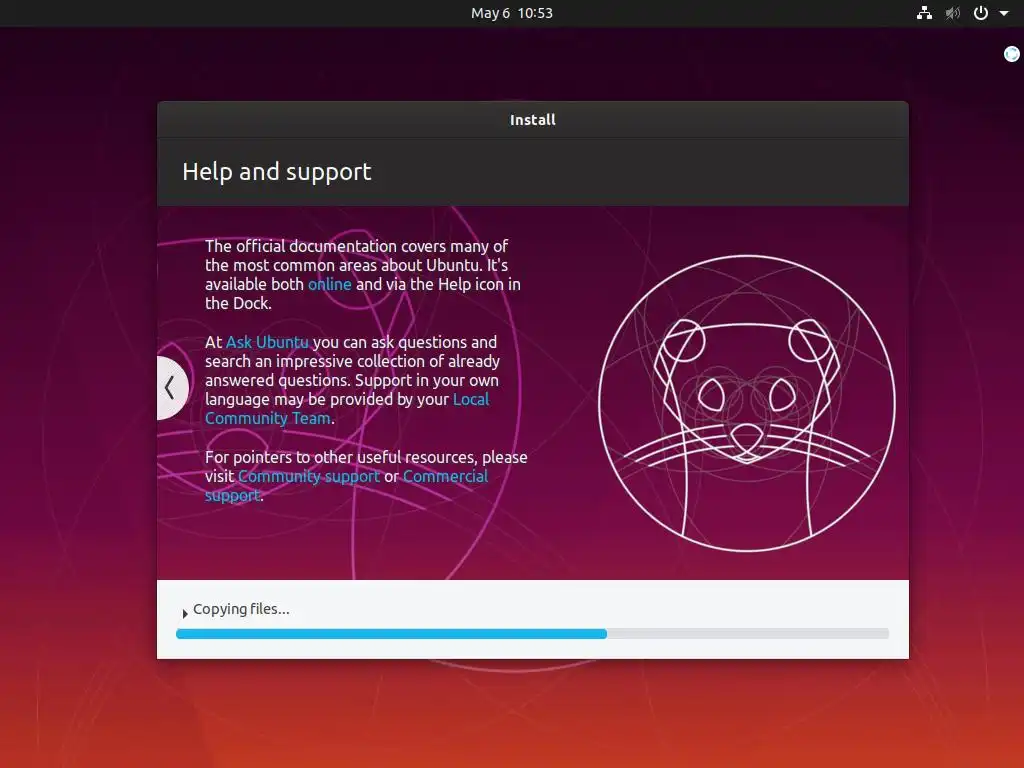Open the 'online' documentation link
1024x768 pixels.
330,284
